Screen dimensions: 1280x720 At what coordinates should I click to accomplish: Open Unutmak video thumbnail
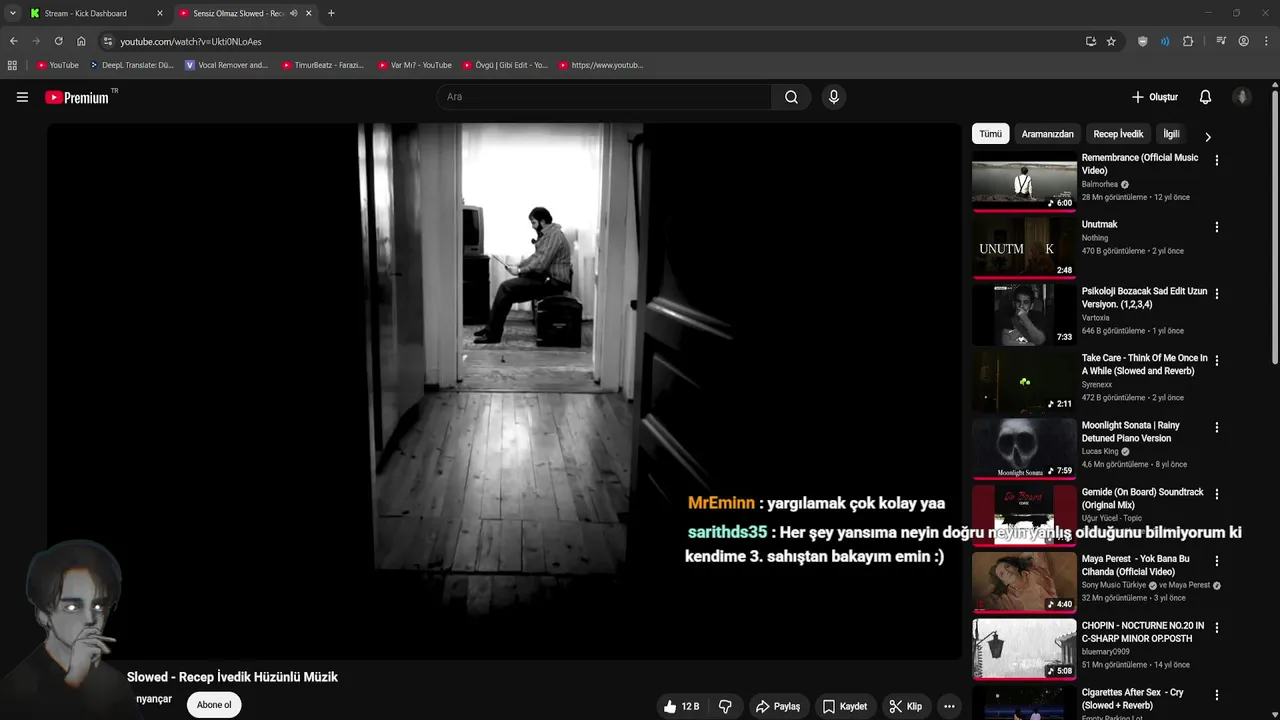pyautogui.click(x=1024, y=248)
